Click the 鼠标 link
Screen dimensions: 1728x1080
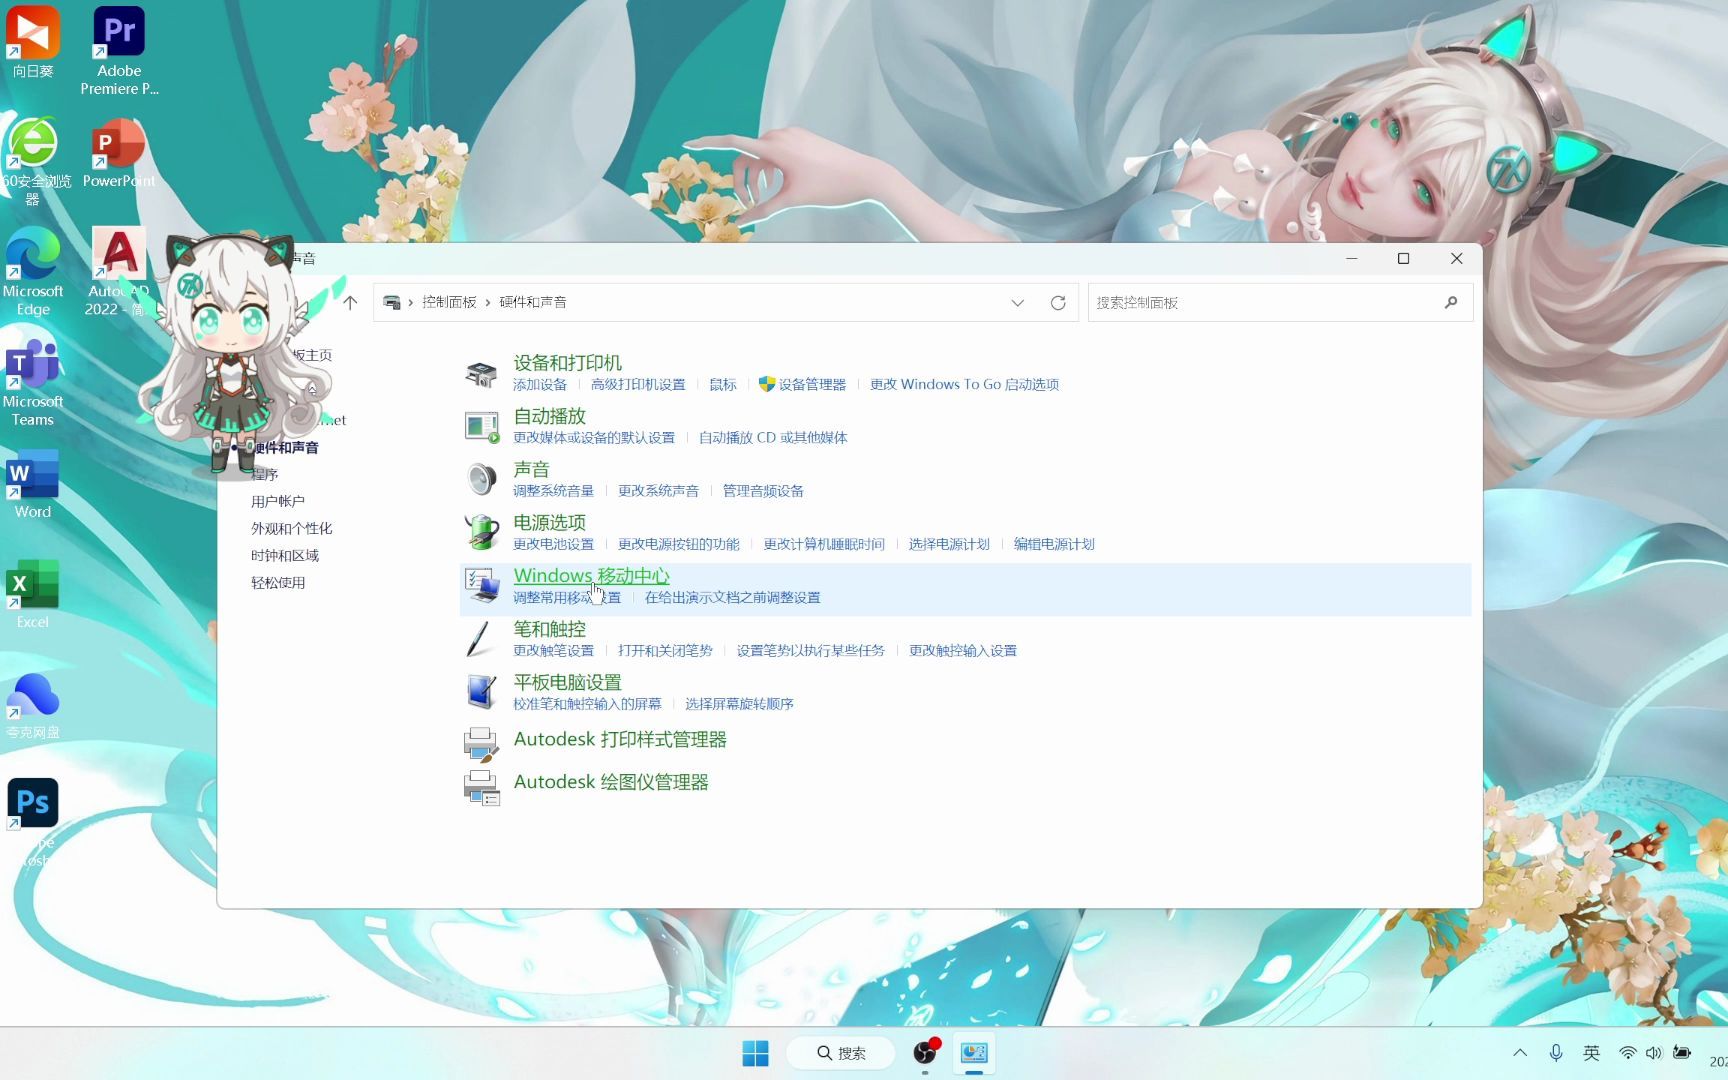[x=723, y=385]
